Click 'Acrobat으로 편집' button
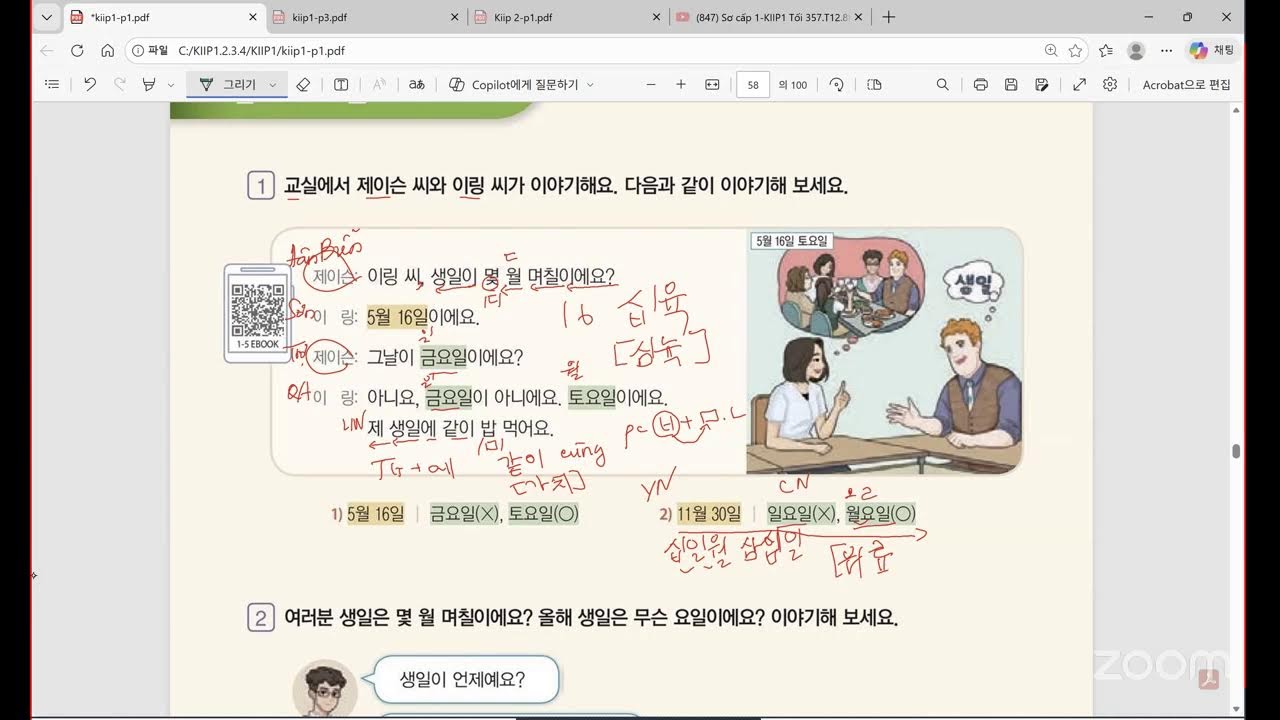 coord(1187,85)
